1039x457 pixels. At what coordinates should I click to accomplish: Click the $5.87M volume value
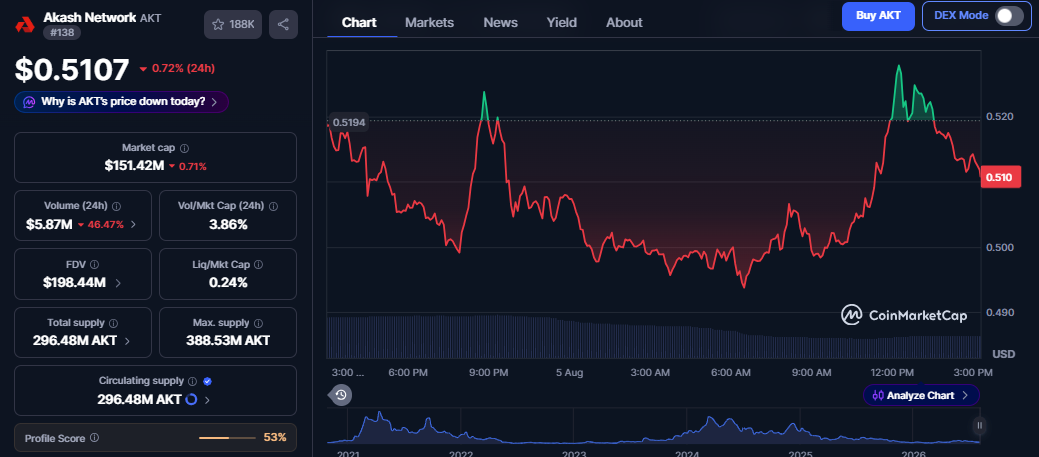click(x=49, y=225)
